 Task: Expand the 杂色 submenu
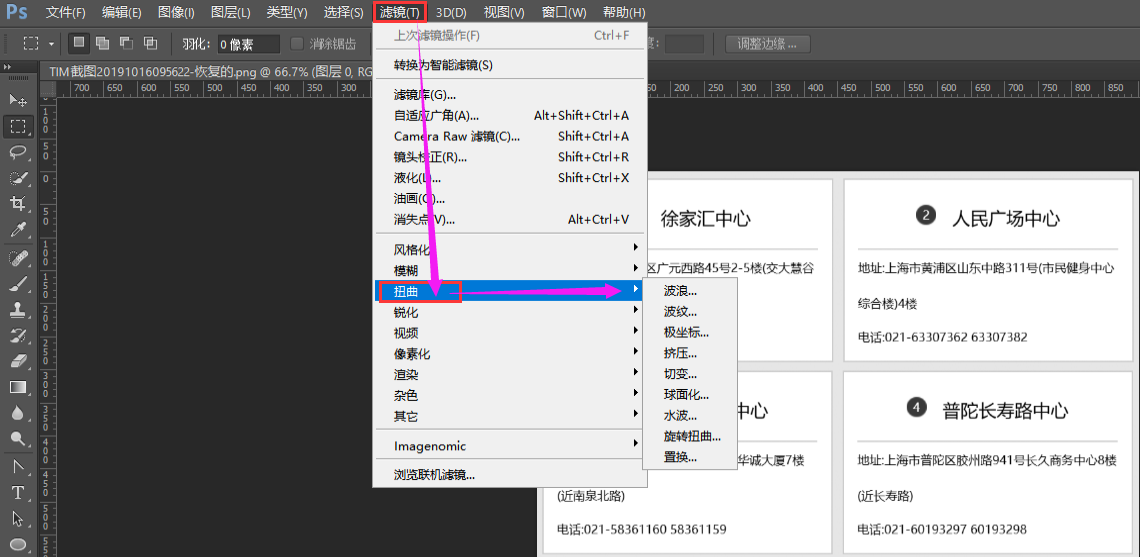510,396
